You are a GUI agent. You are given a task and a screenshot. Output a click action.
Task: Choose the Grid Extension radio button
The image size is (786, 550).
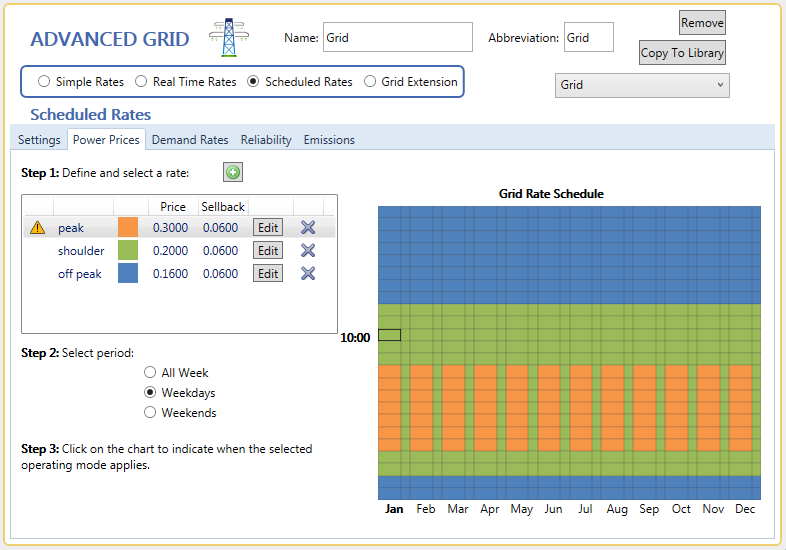370,82
